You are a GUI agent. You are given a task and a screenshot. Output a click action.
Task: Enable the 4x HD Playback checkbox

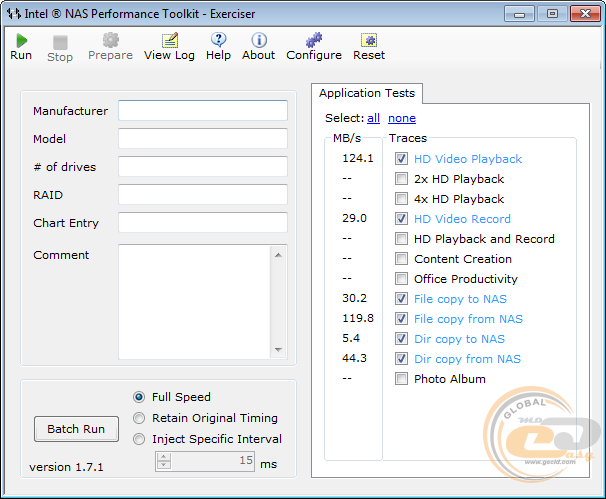[401, 199]
